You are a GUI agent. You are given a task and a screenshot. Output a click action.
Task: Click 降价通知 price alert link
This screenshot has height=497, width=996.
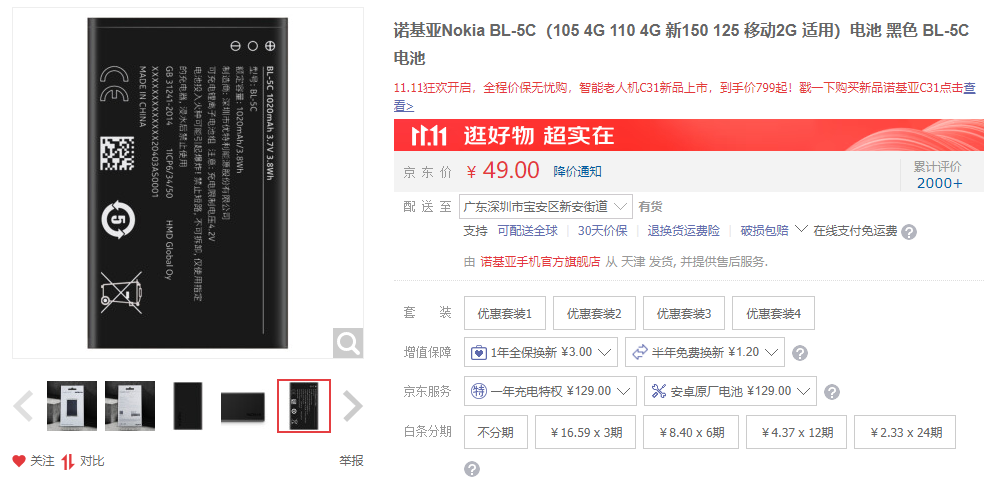[x=577, y=172]
